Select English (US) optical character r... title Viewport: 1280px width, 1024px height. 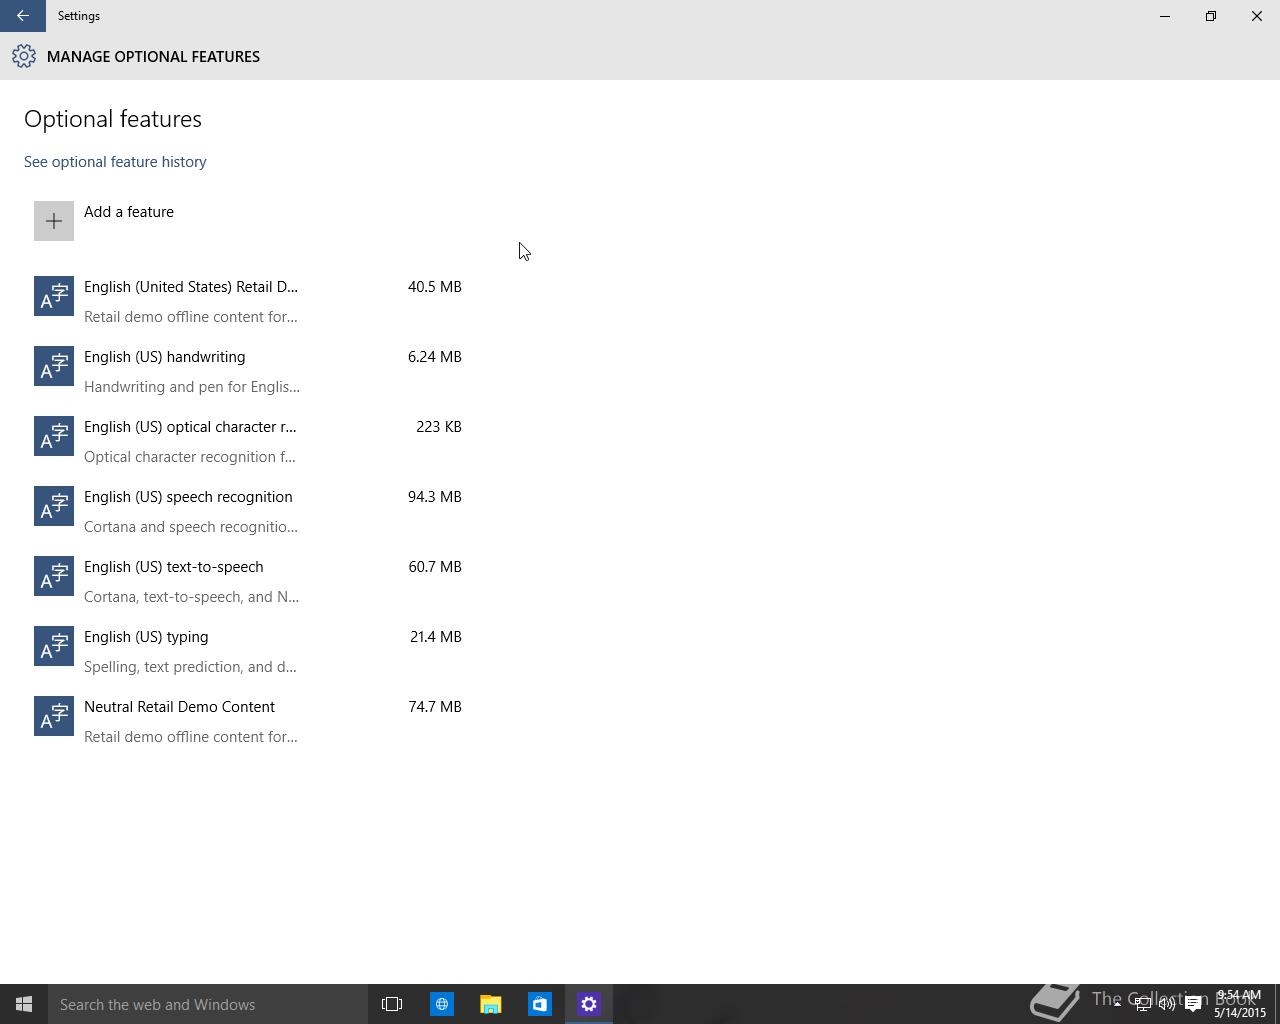[190, 427]
